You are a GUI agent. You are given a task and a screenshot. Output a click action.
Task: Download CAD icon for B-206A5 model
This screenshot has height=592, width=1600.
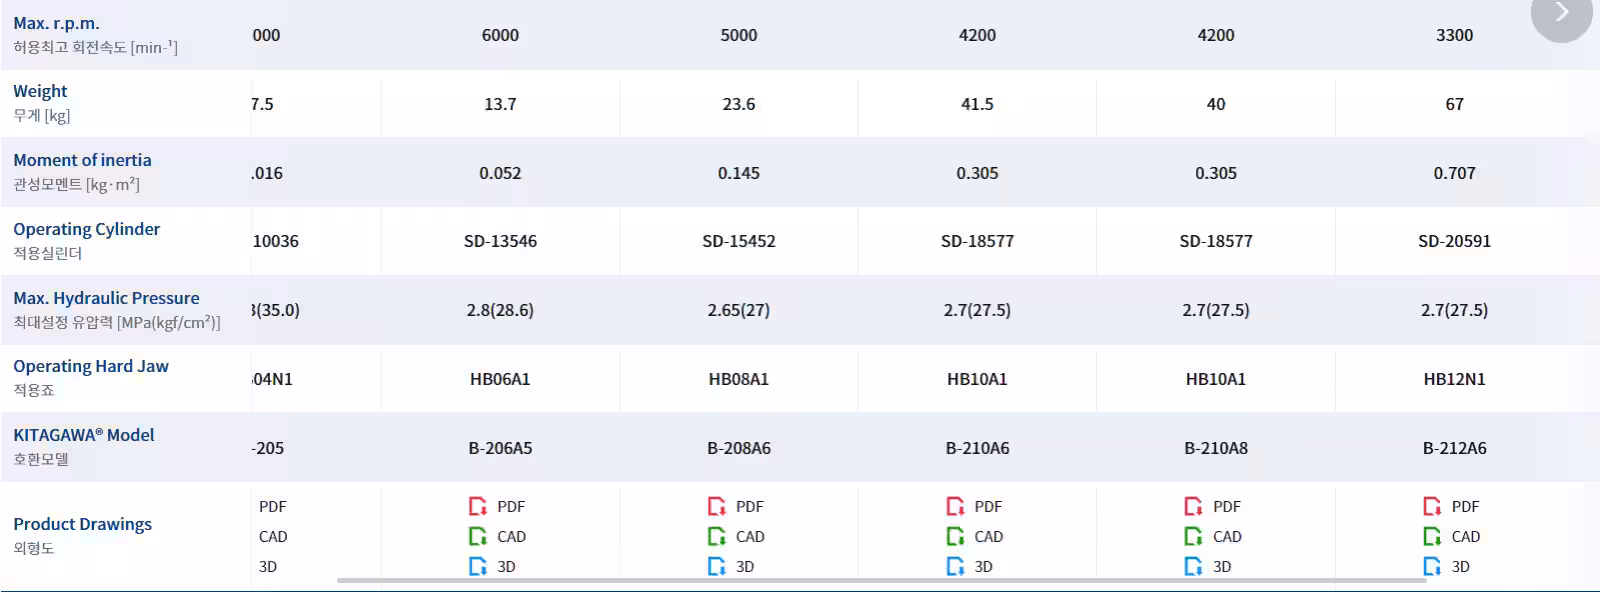[x=478, y=536]
